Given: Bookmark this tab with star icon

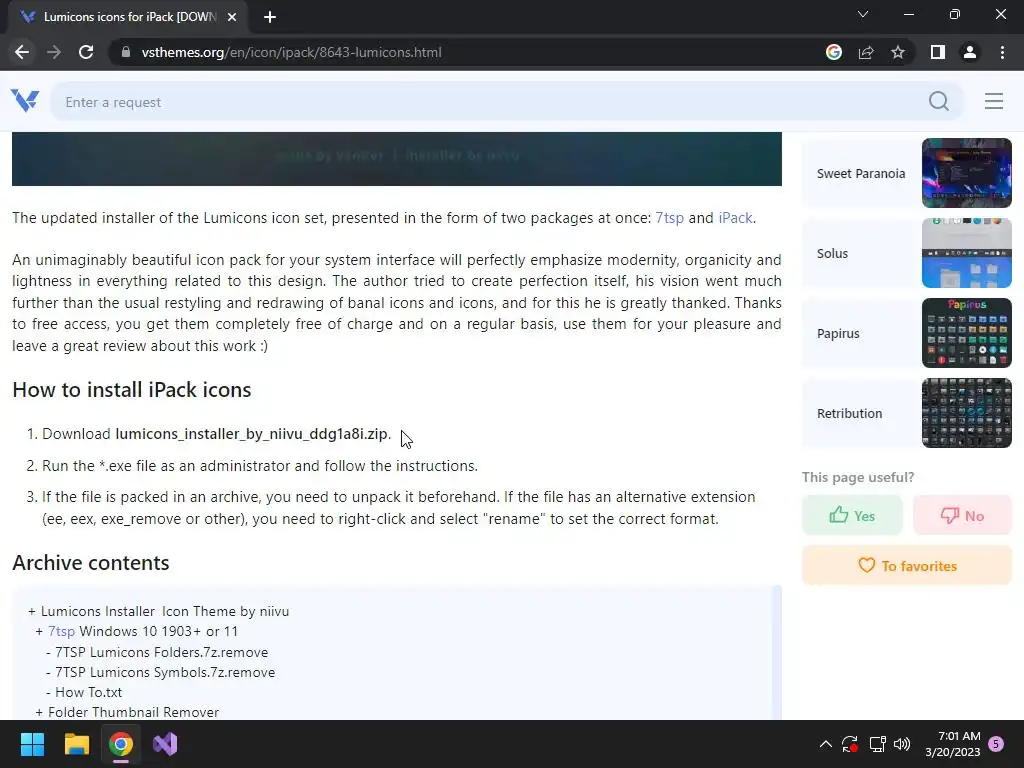Looking at the screenshot, I should 898,52.
